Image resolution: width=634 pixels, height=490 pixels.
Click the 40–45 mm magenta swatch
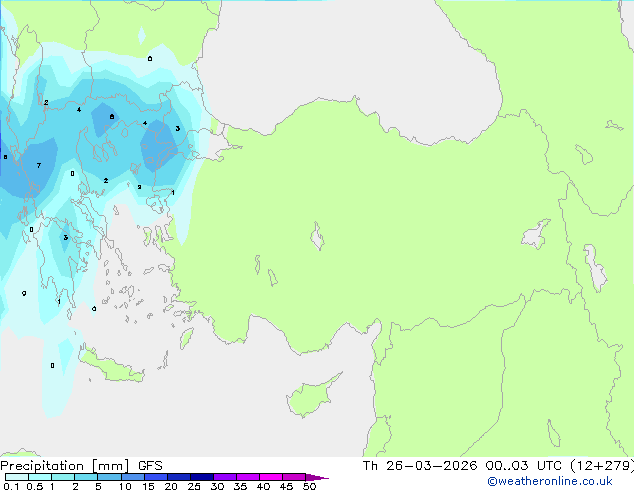[x=271, y=477]
